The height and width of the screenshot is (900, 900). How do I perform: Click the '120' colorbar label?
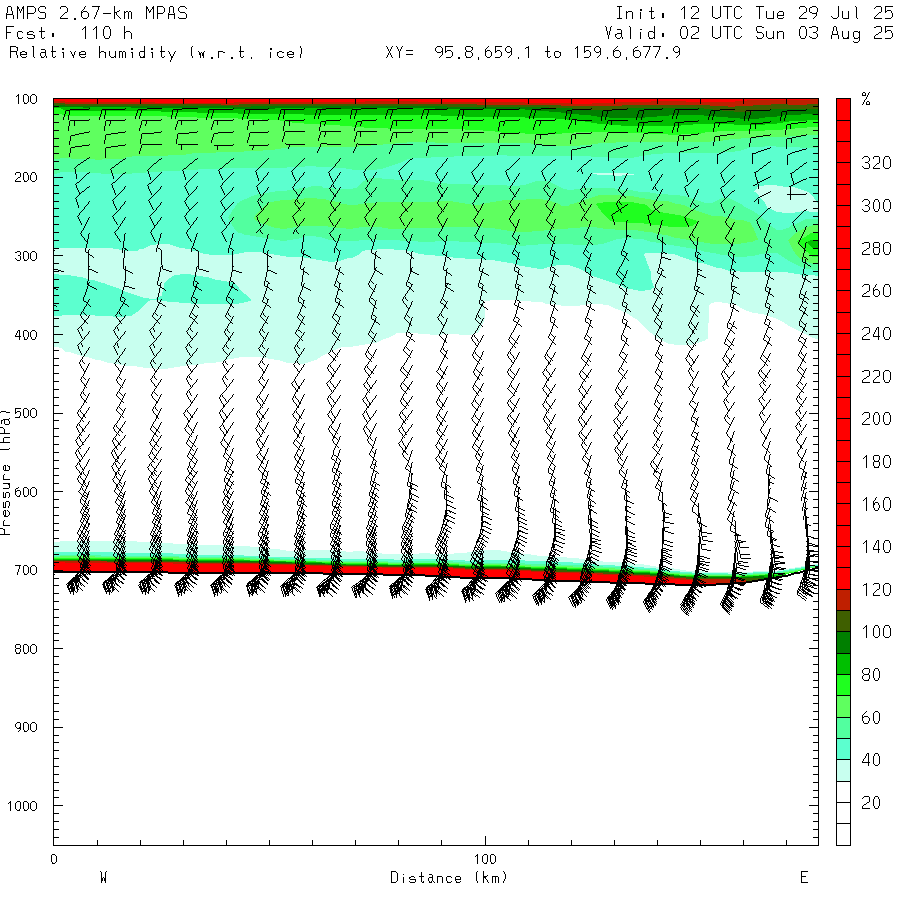(x=876, y=589)
